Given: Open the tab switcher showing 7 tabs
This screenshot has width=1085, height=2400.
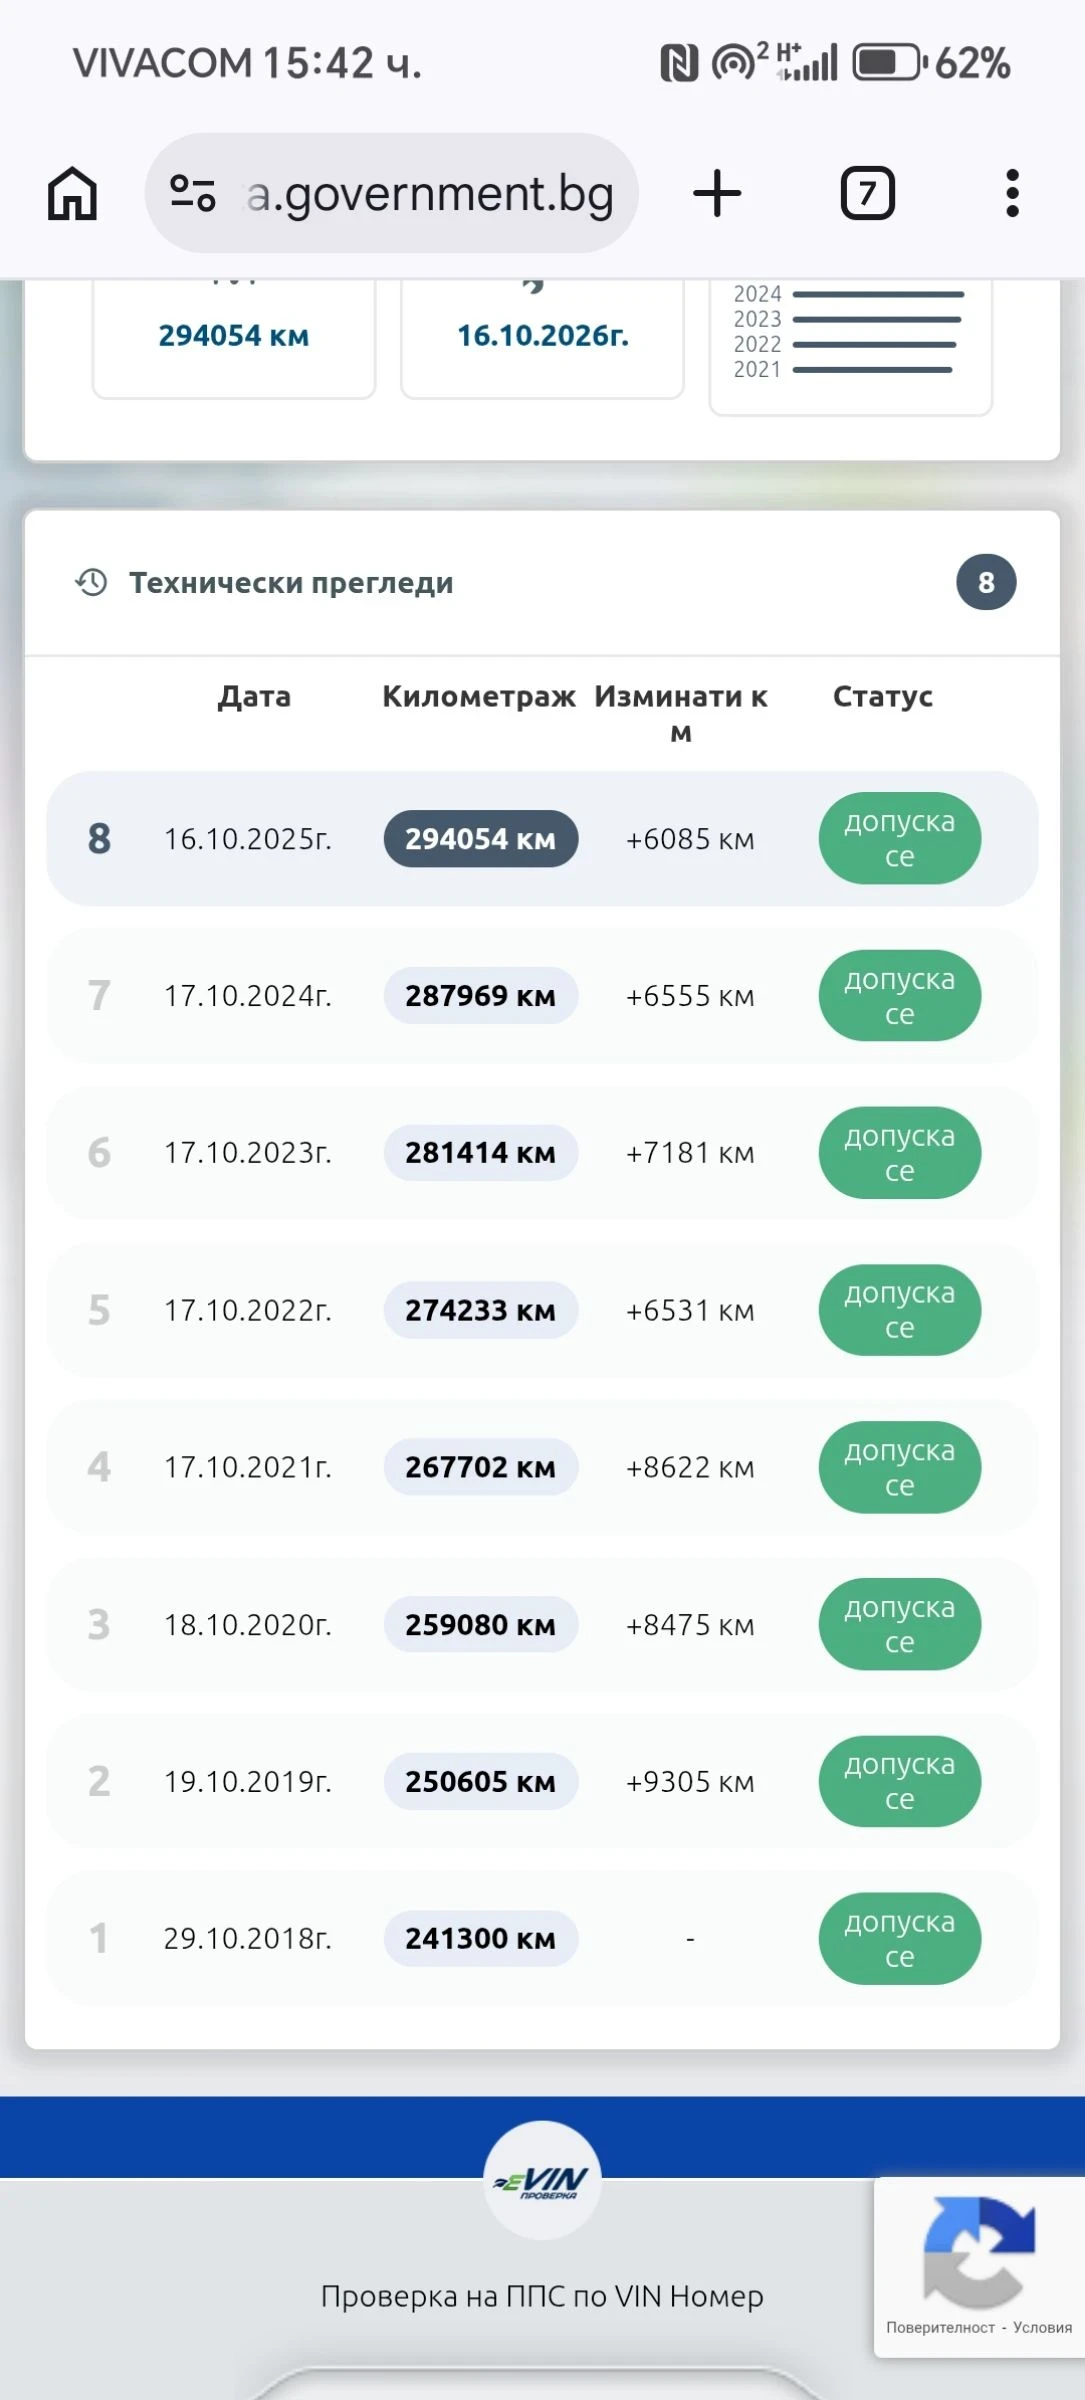Looking at the screenshot, I should [x=867, y=193].
